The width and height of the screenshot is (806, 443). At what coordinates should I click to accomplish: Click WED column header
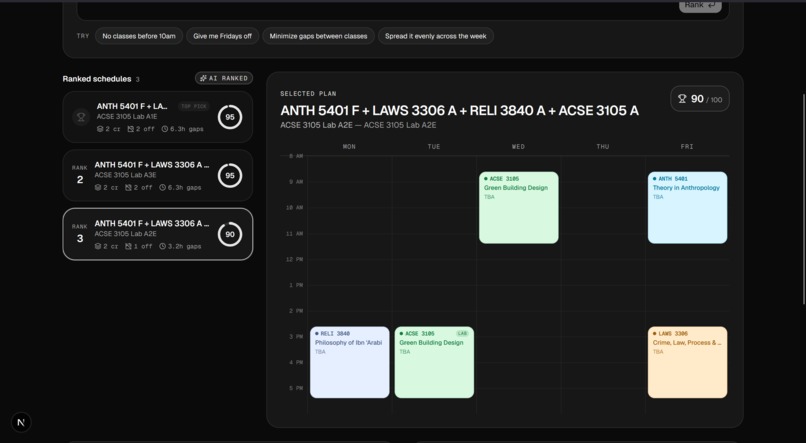point(518,146)
